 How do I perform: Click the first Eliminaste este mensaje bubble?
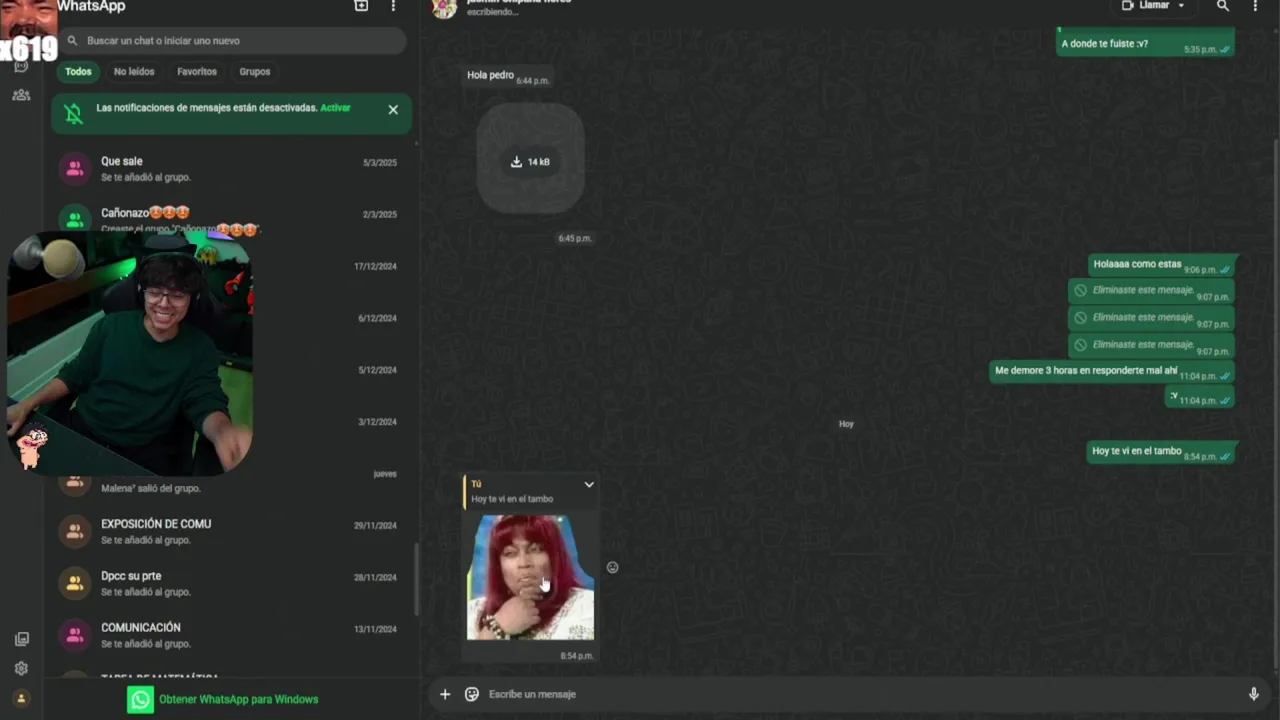point(1150,291)
